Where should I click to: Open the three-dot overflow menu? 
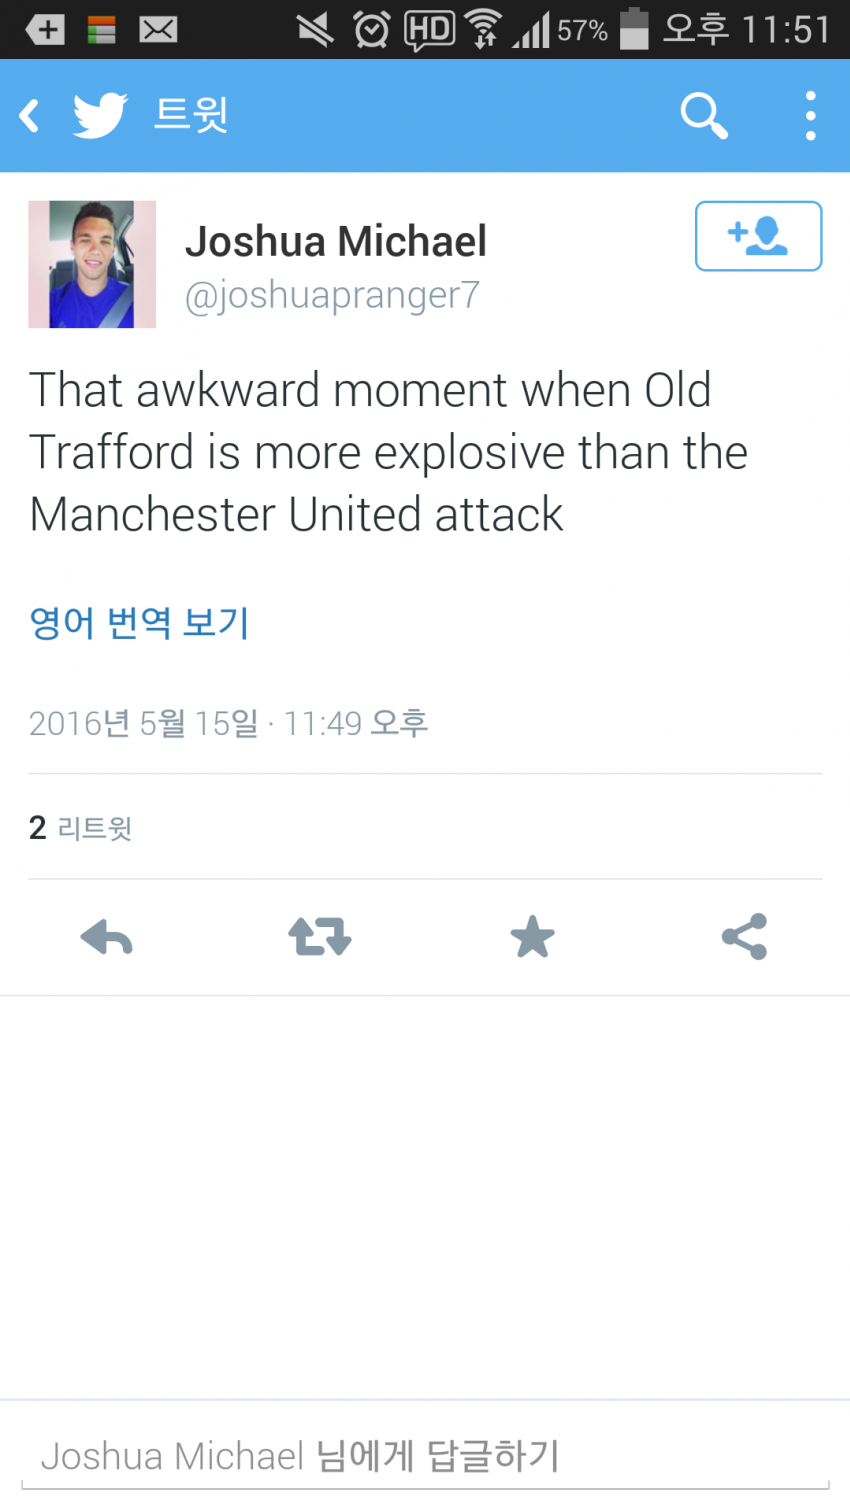pyautogui.click(x=810, y=116)
